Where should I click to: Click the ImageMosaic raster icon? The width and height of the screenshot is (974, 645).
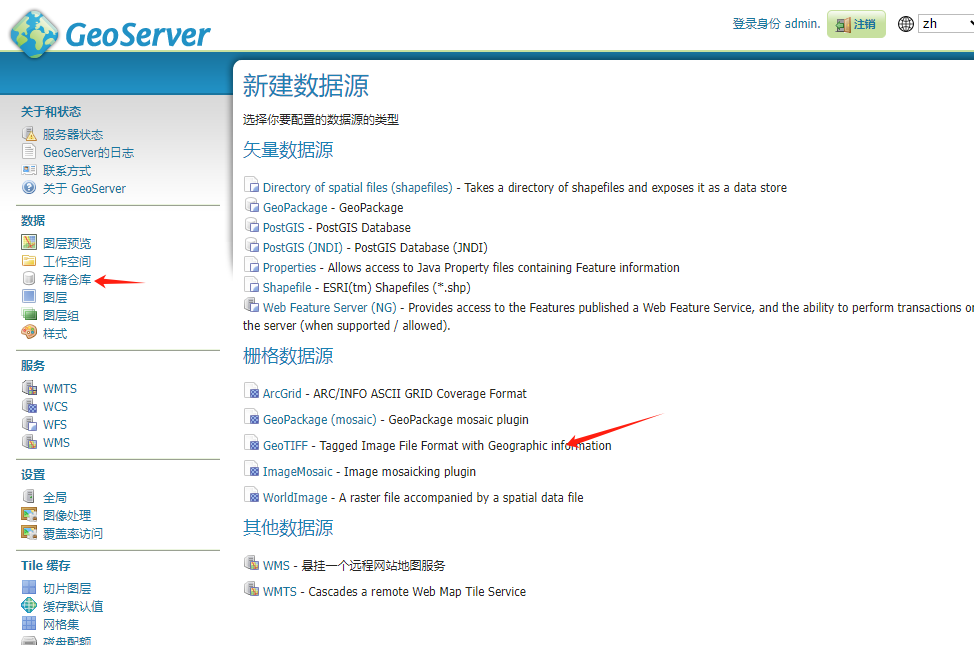pos(252,470)
